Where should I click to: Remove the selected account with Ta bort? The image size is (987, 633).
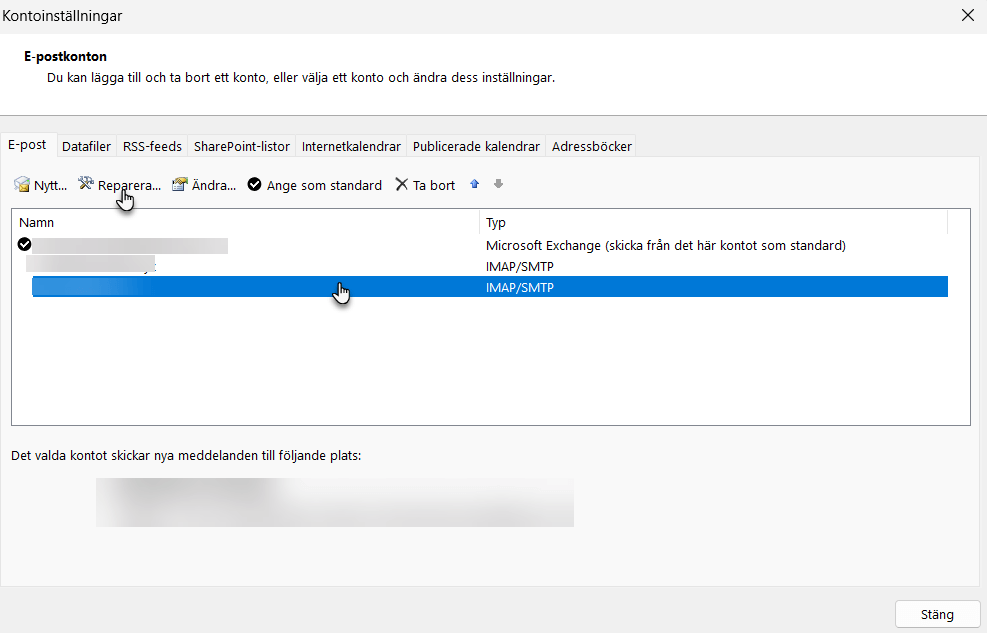point(425,184)
